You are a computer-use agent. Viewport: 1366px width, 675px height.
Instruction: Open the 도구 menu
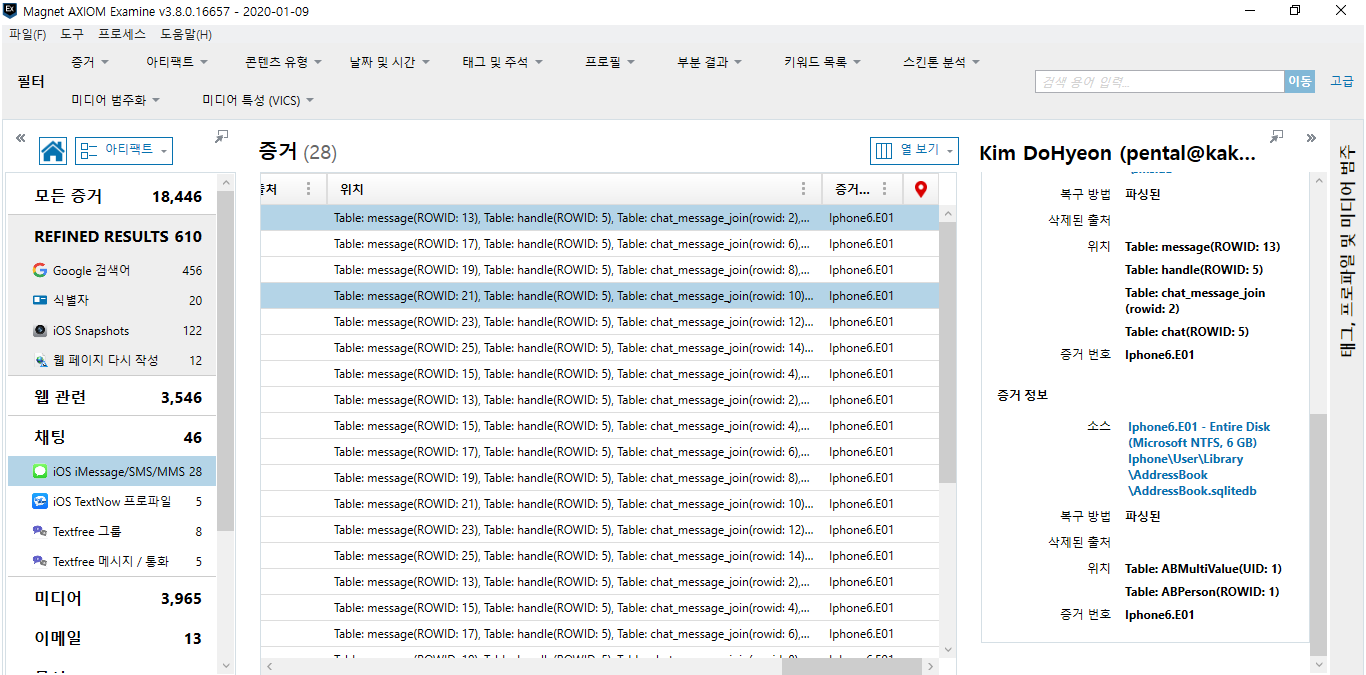pyautogui.click(x=72, y=34)
